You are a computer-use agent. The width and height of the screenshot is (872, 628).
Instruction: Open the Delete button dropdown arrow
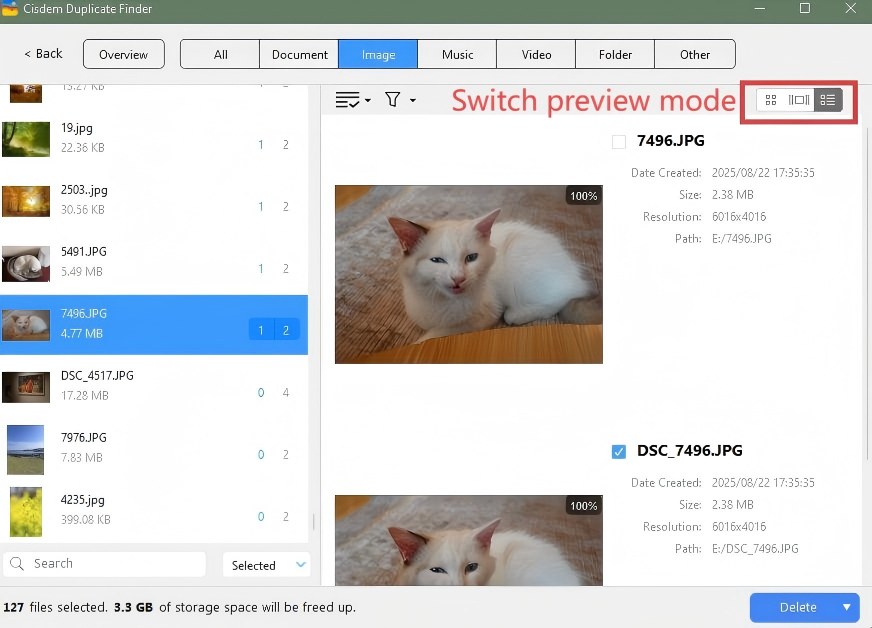[x=845, y=607]
